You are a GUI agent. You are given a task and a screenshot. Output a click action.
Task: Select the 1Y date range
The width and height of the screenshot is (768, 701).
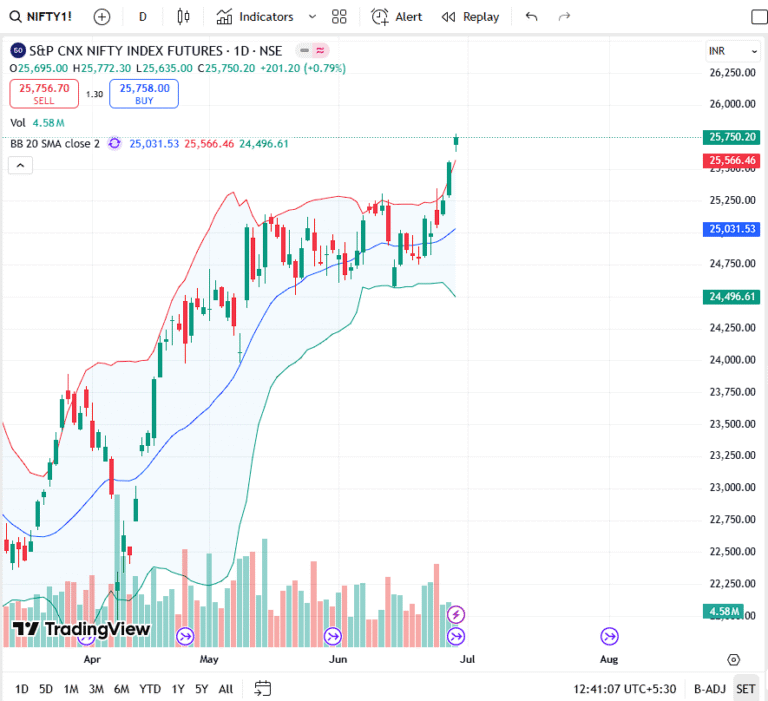(x=178, y=689)
